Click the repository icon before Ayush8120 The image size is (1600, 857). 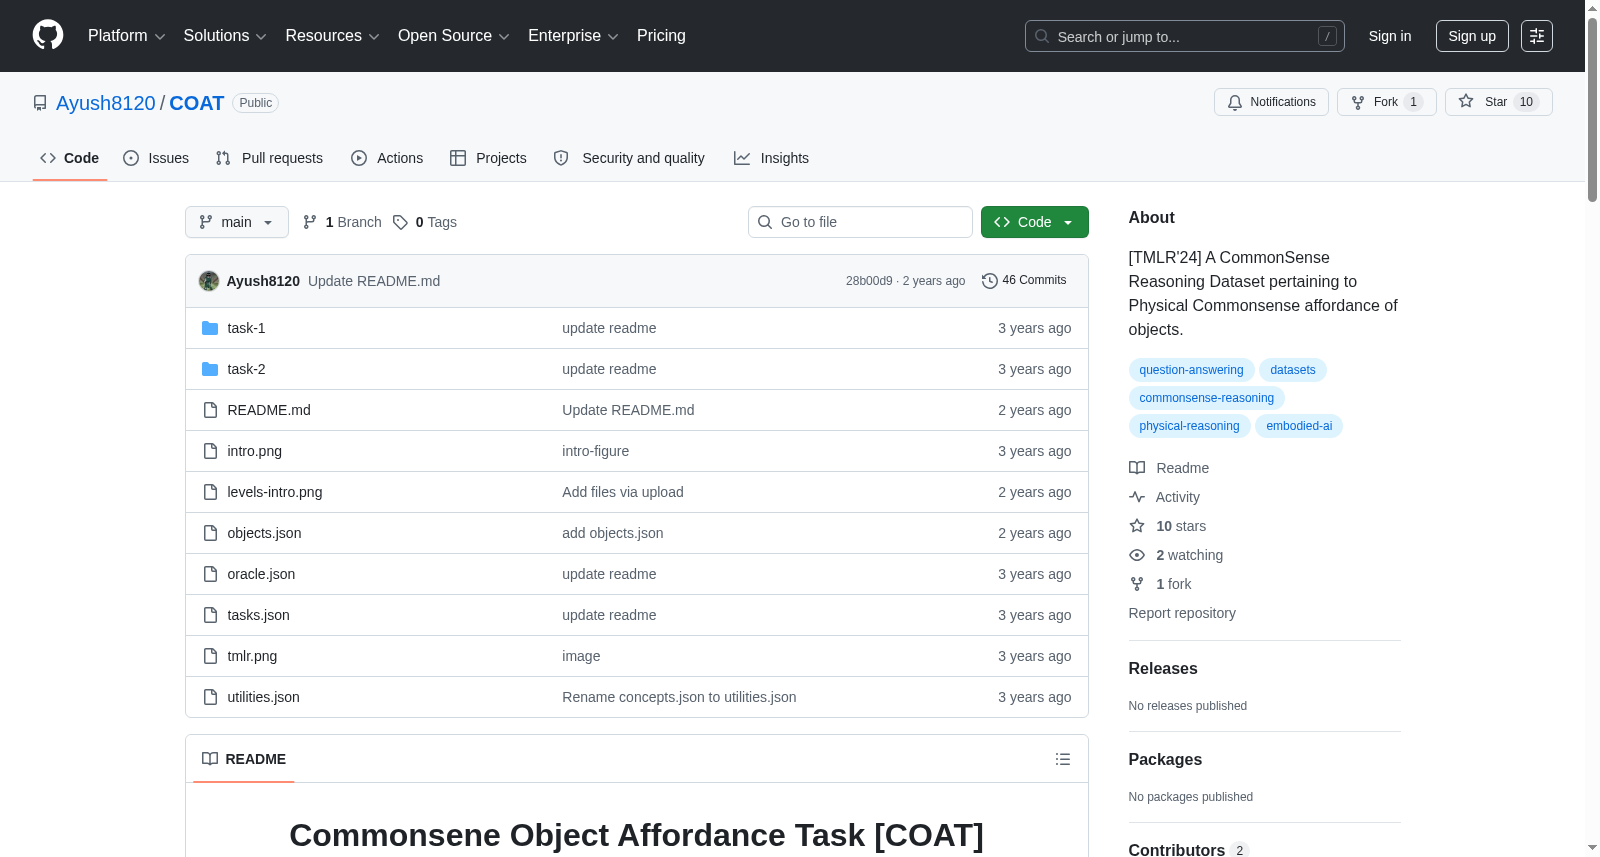[40, 103]
